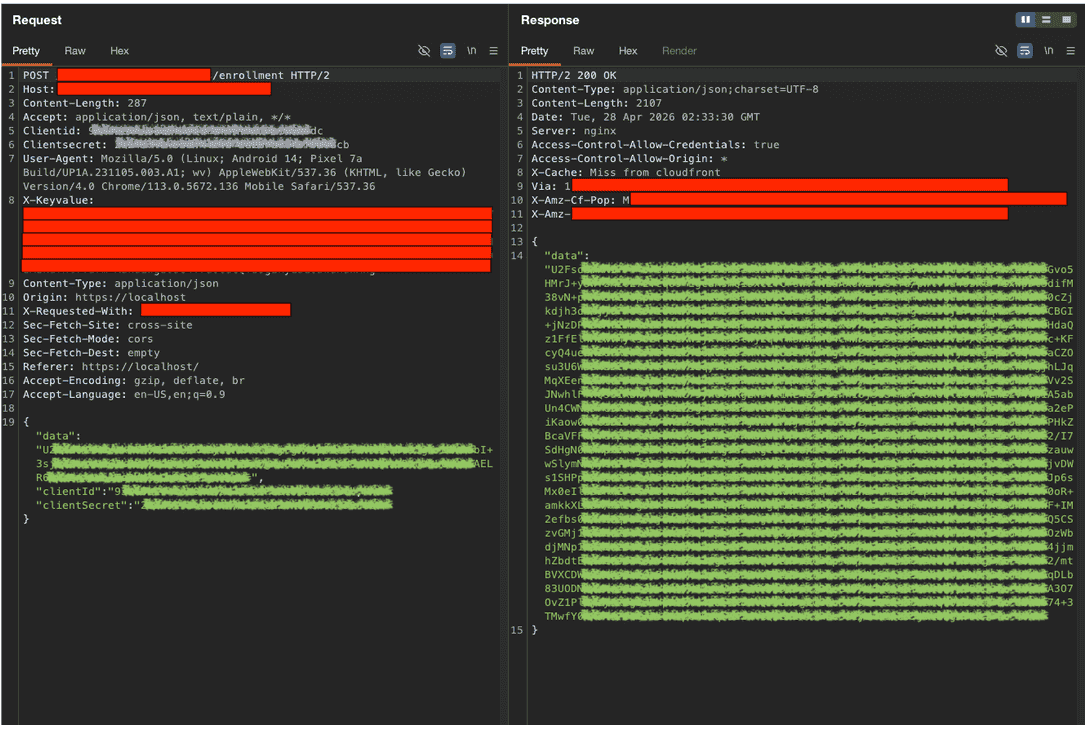Image resolution: width=1086 pixels, height=732 pixels.
Task: Switch Response view to Raw tab
Action: [x=583, y=51]
